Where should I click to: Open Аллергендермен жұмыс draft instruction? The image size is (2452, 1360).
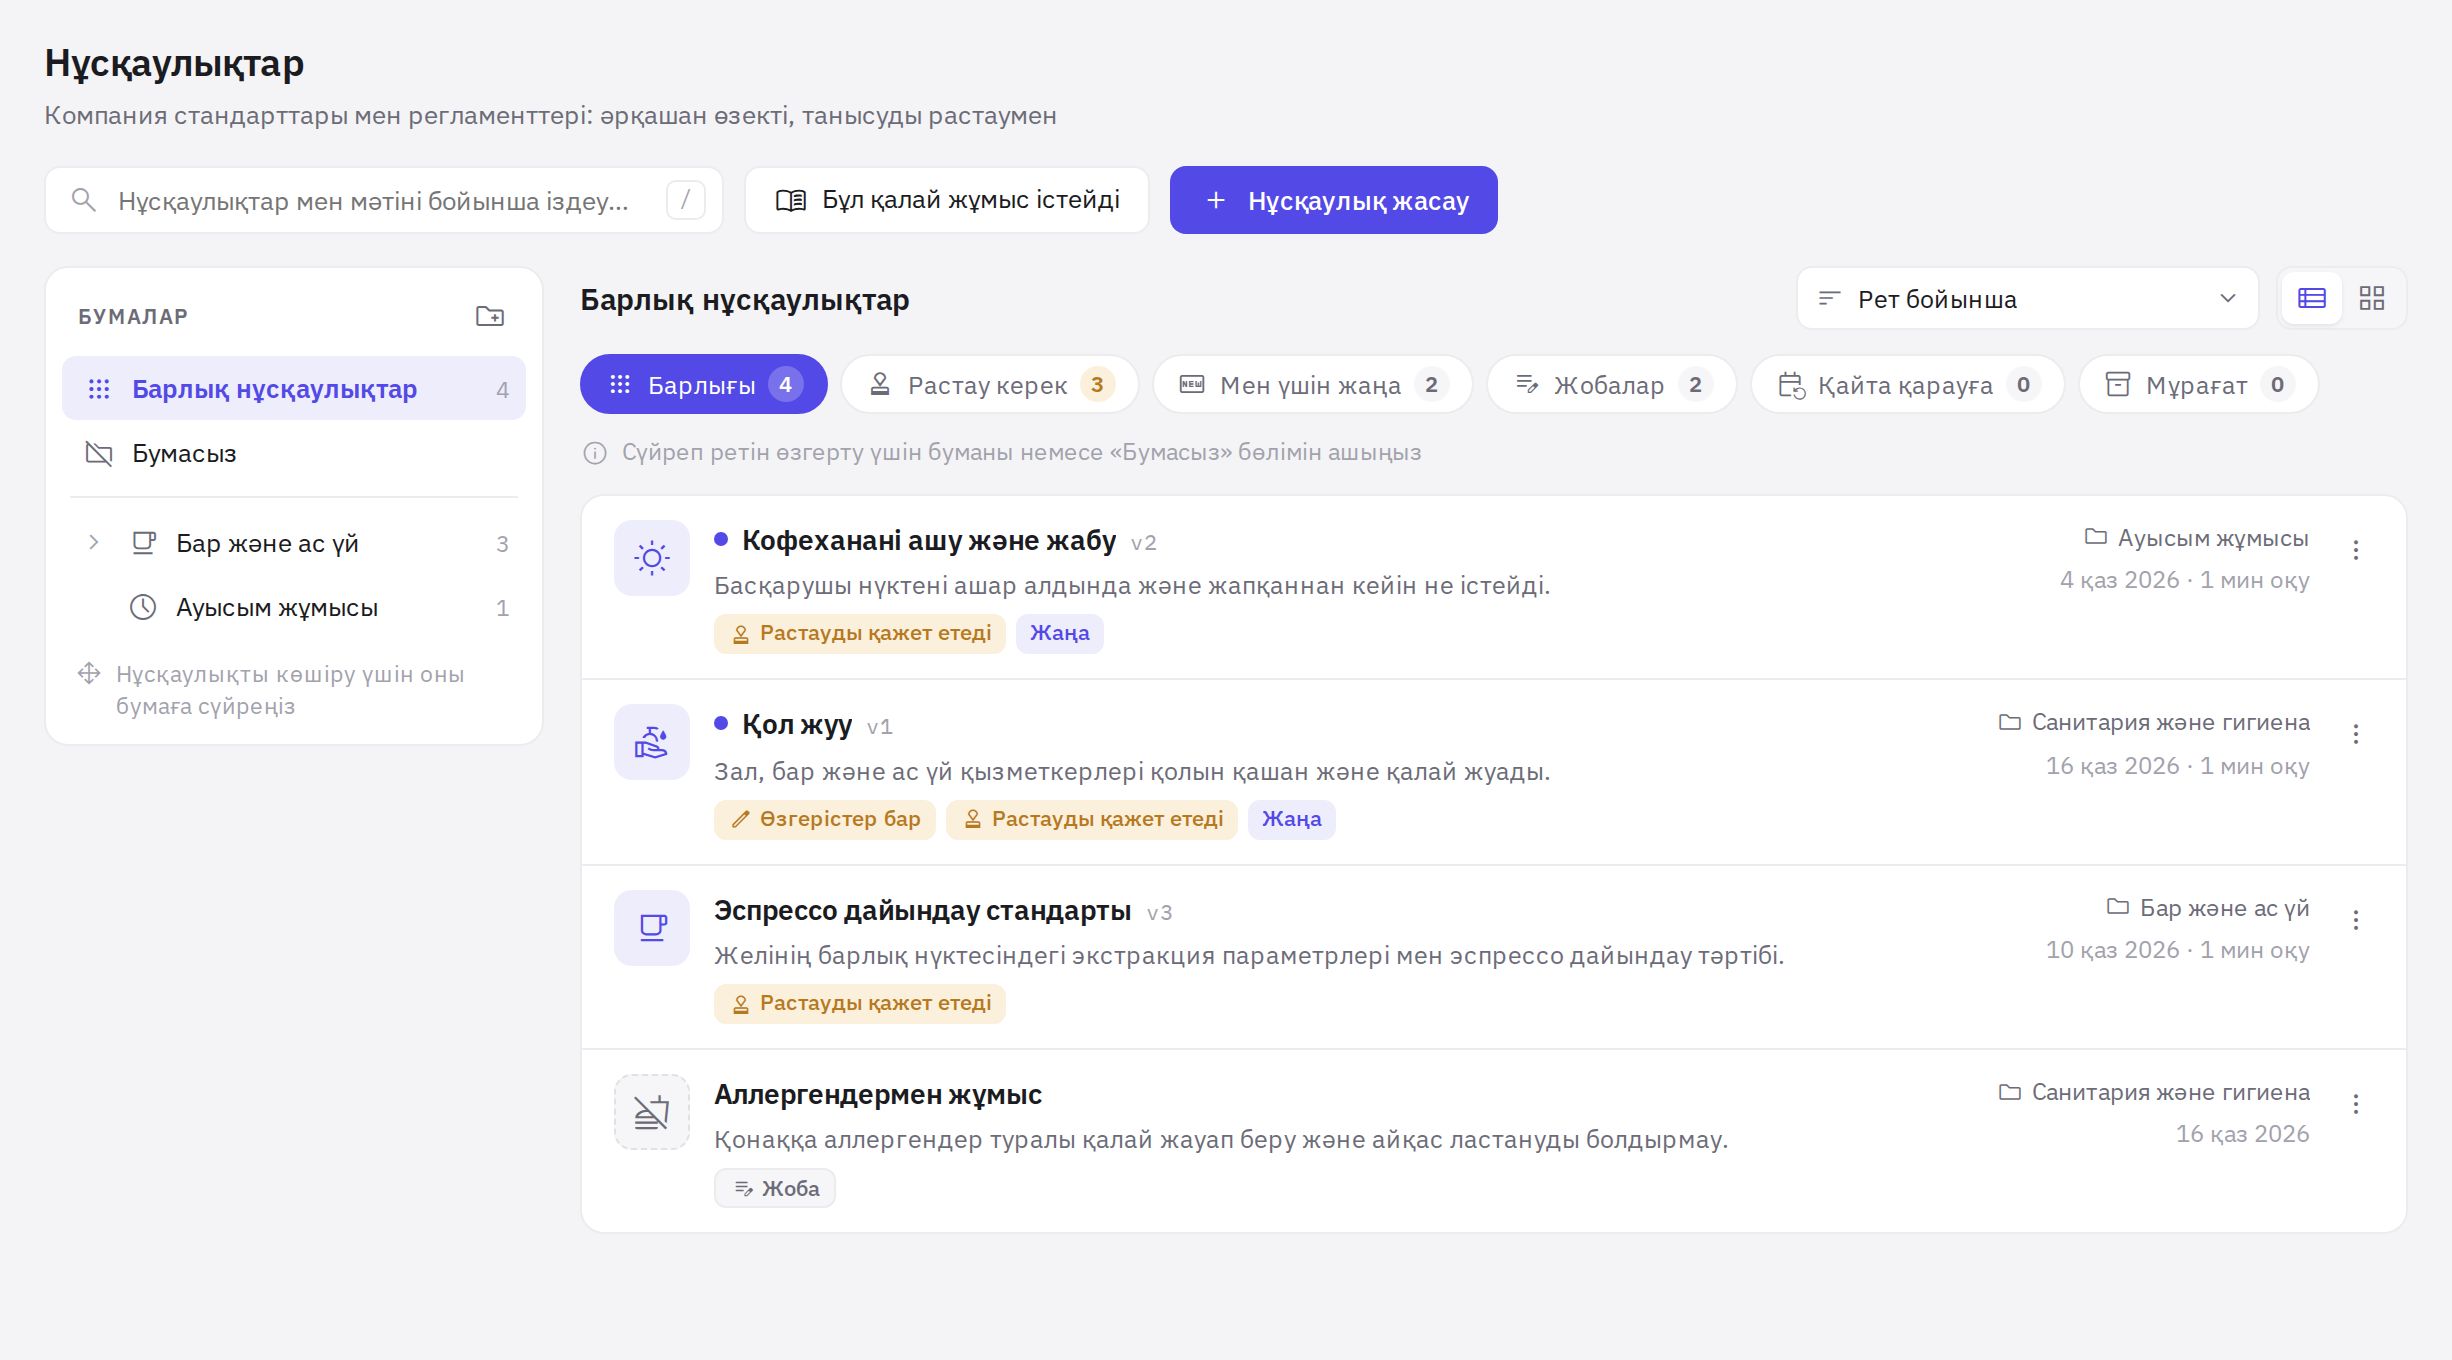877,1094
